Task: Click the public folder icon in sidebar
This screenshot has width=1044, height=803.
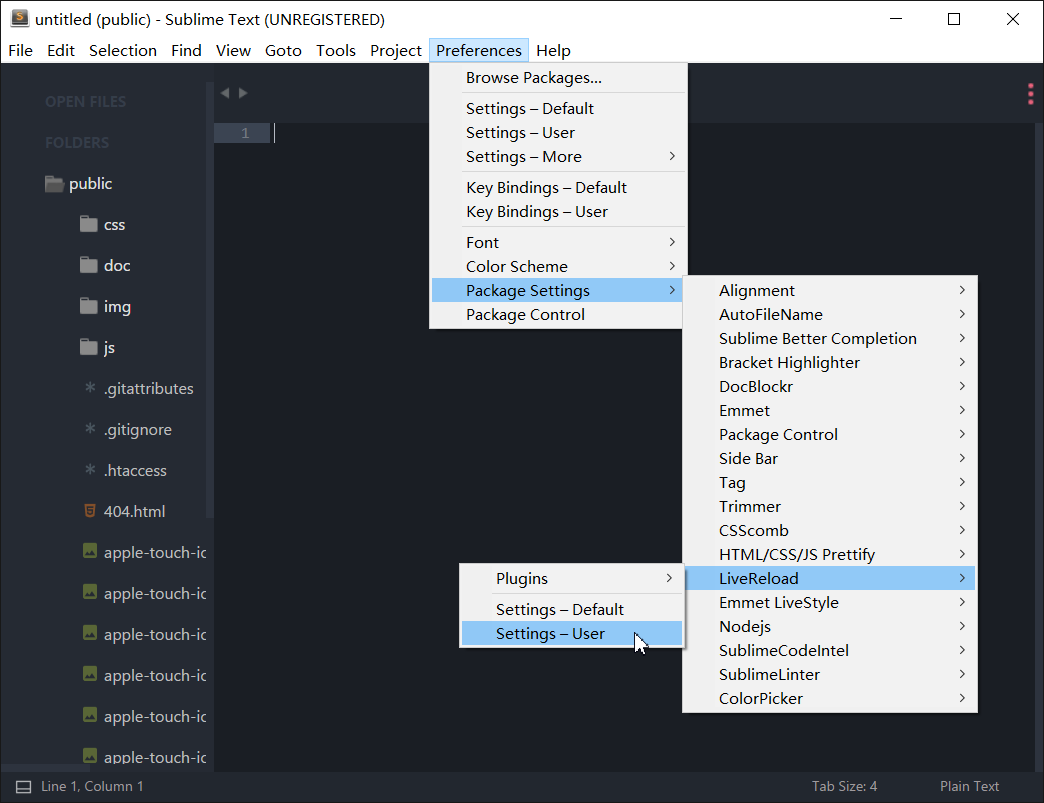Action: coord(54,184)
